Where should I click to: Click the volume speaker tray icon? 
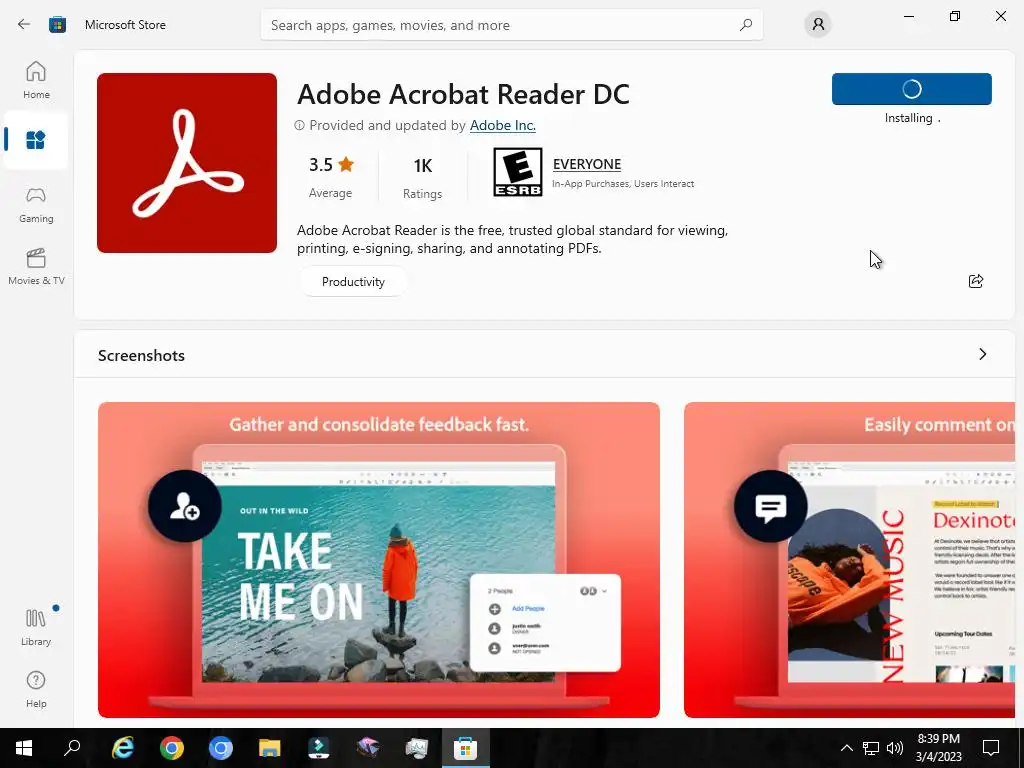(x=895, y=748)
